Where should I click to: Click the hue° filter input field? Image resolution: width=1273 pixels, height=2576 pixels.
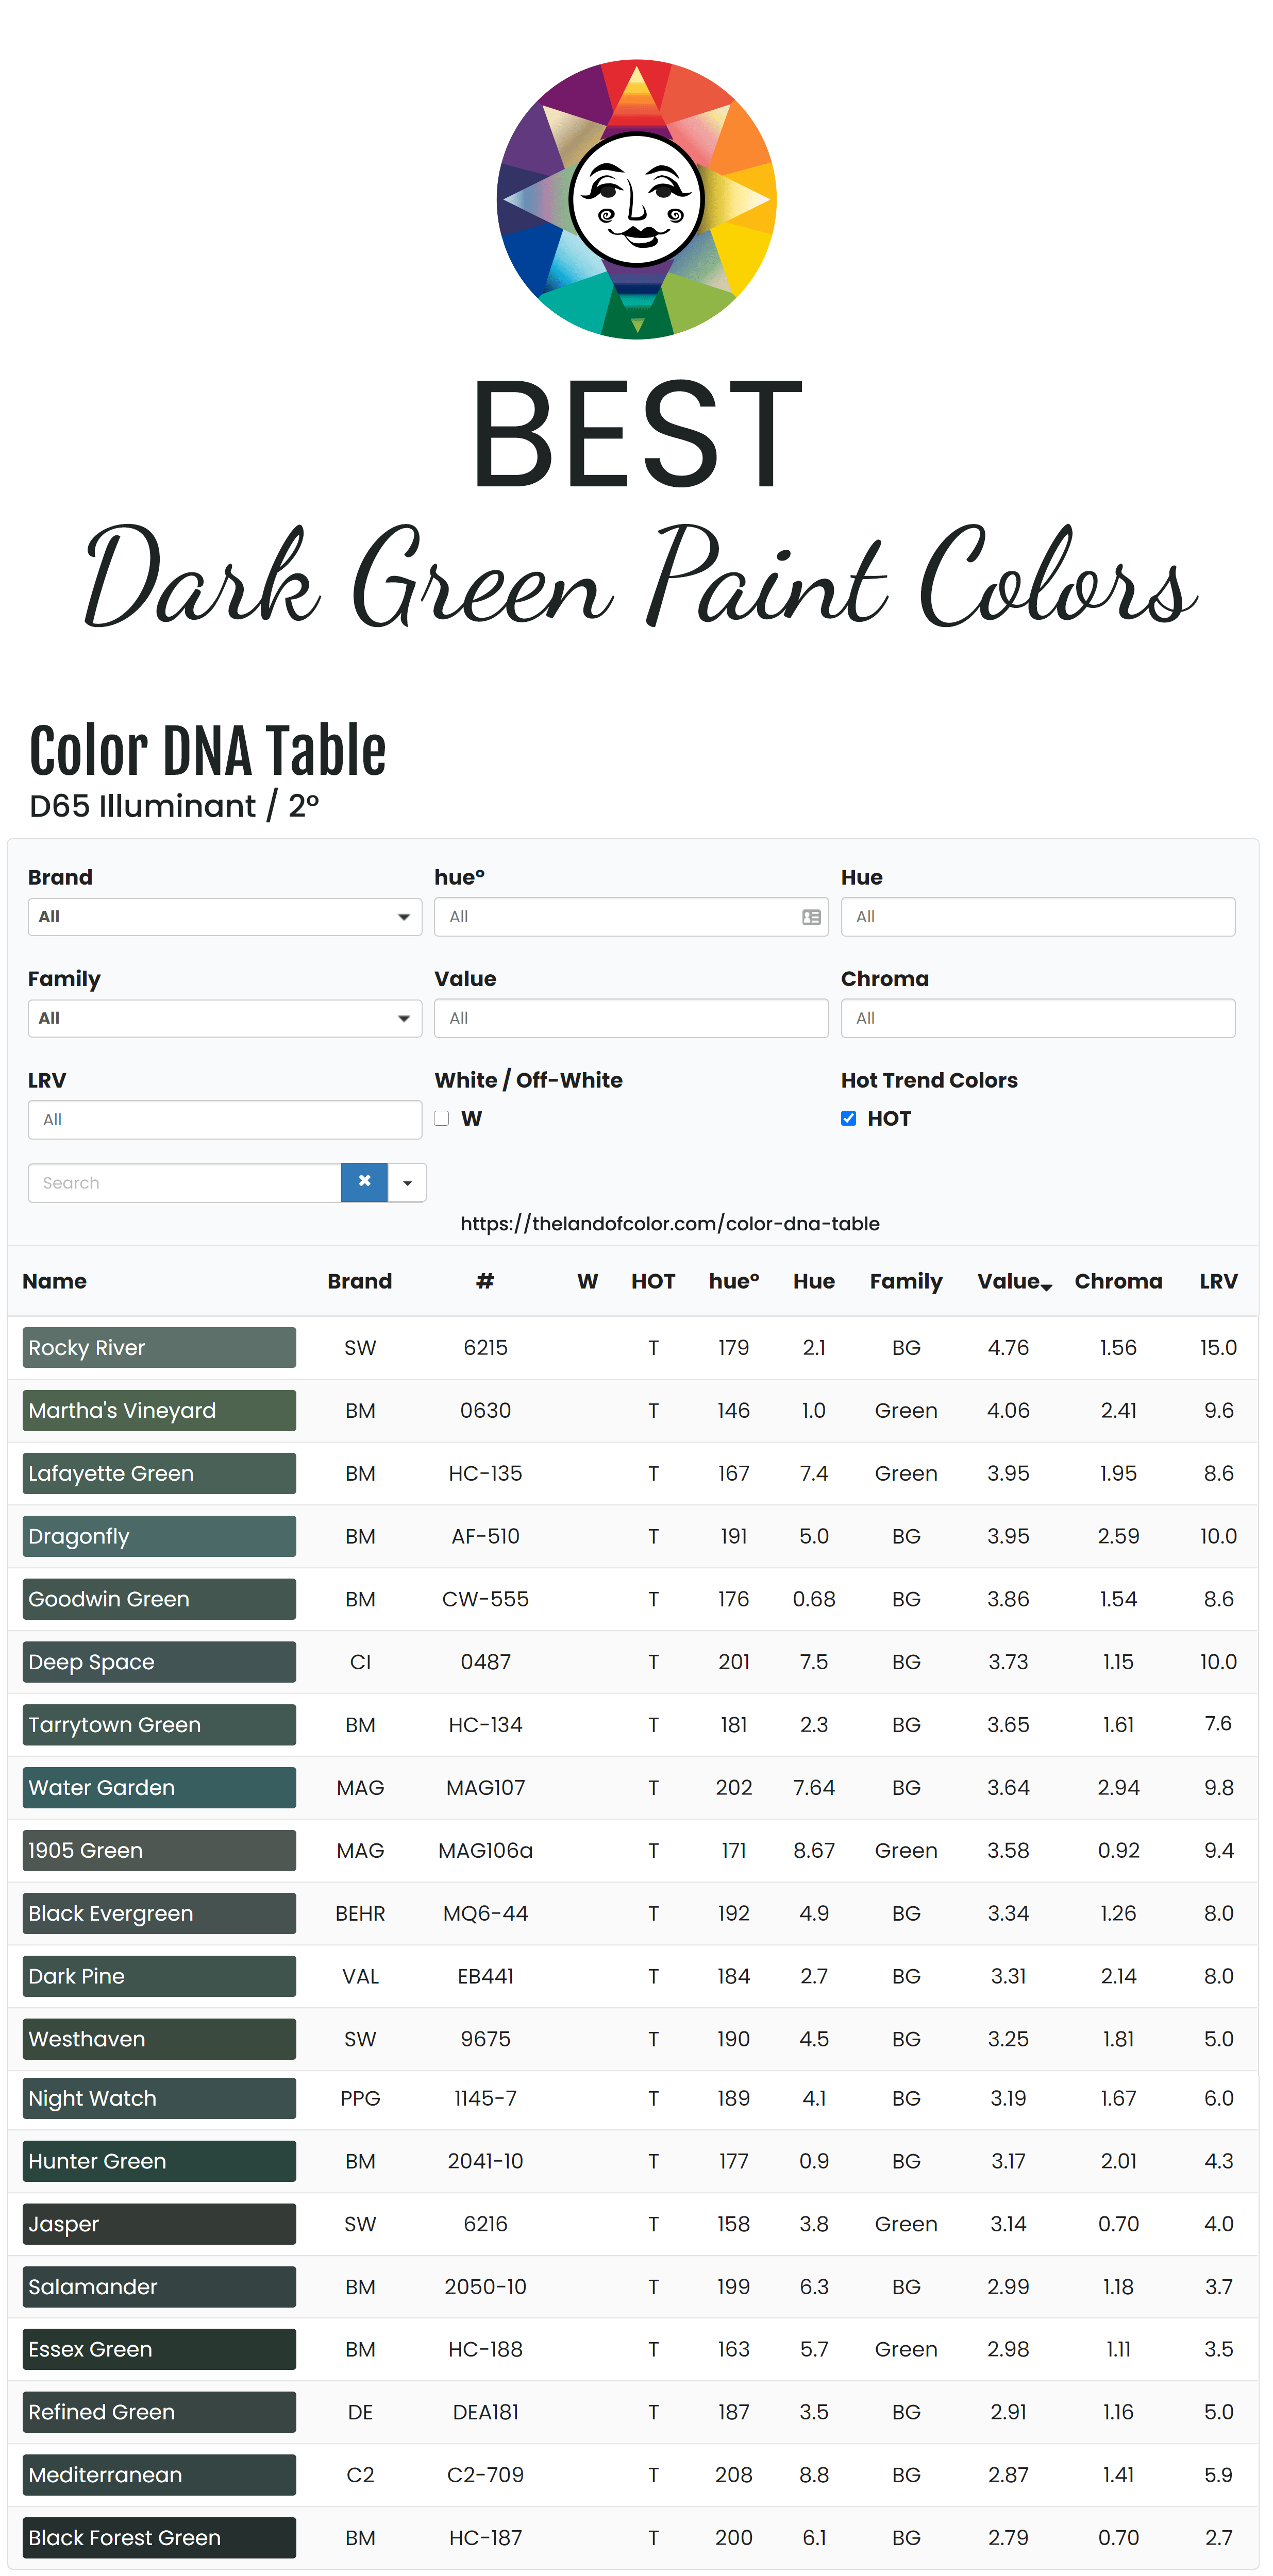pos(620,916)
